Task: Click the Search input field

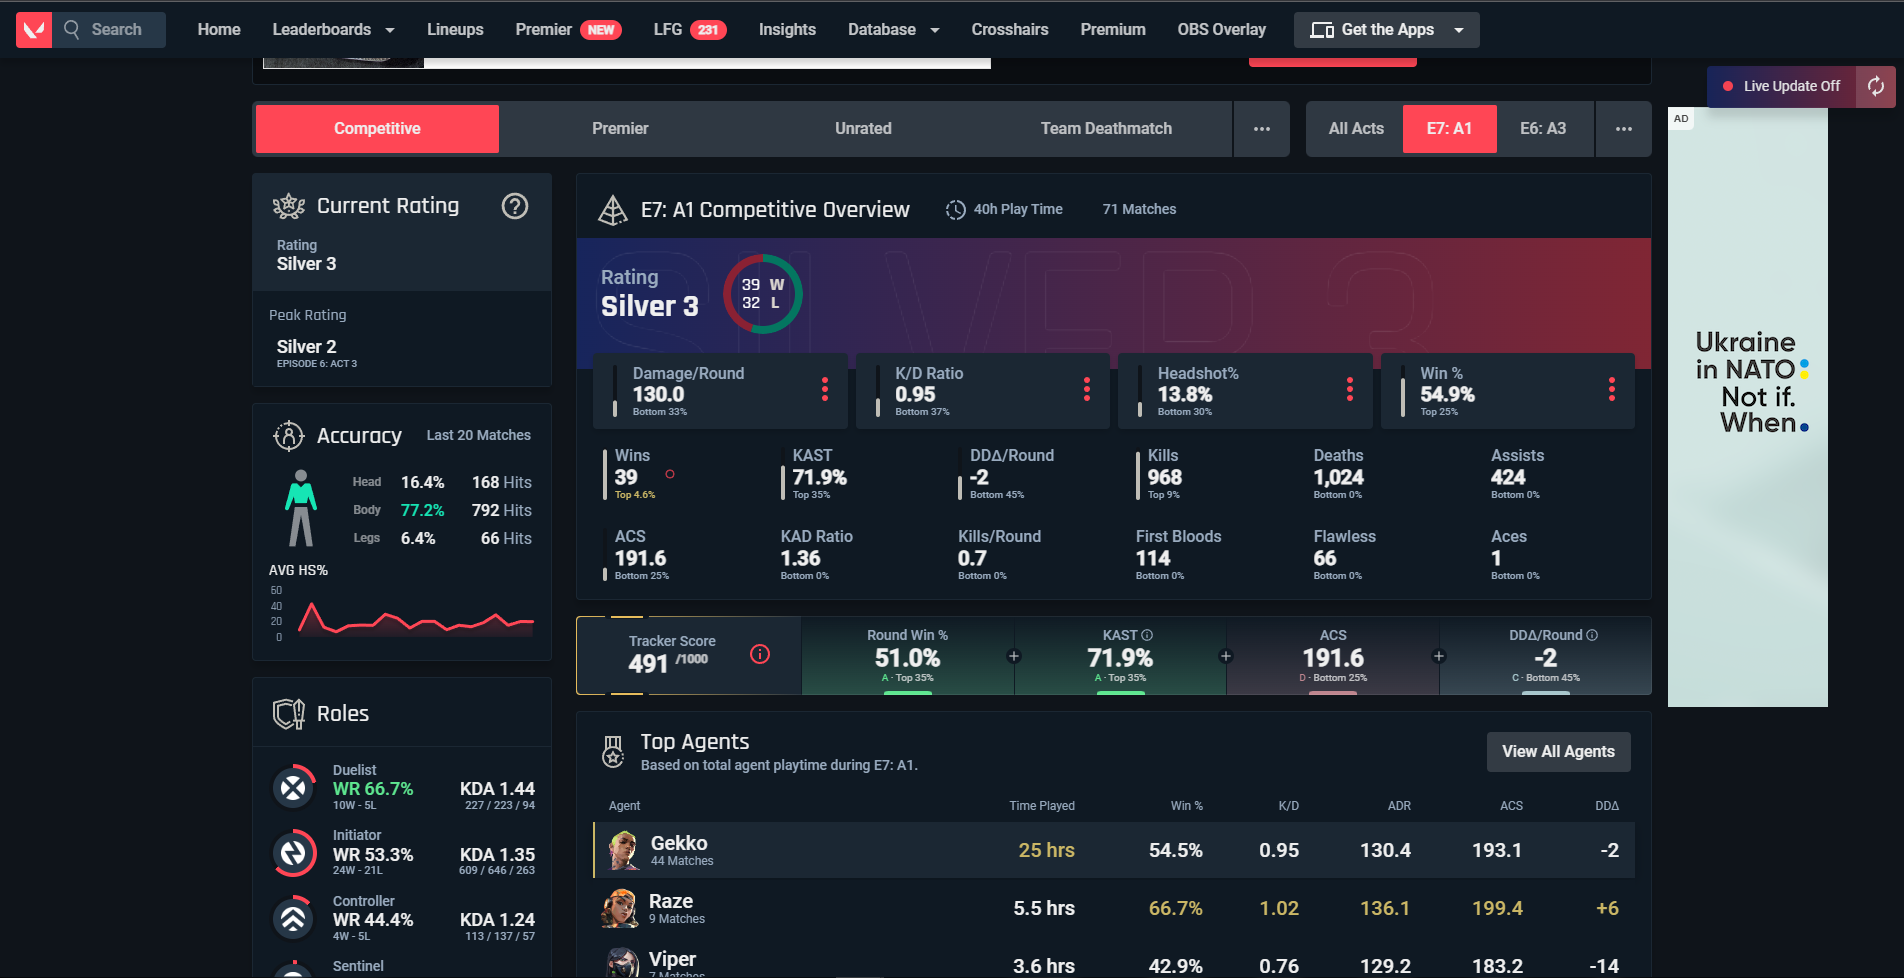Action: click(x=117, y=30)
